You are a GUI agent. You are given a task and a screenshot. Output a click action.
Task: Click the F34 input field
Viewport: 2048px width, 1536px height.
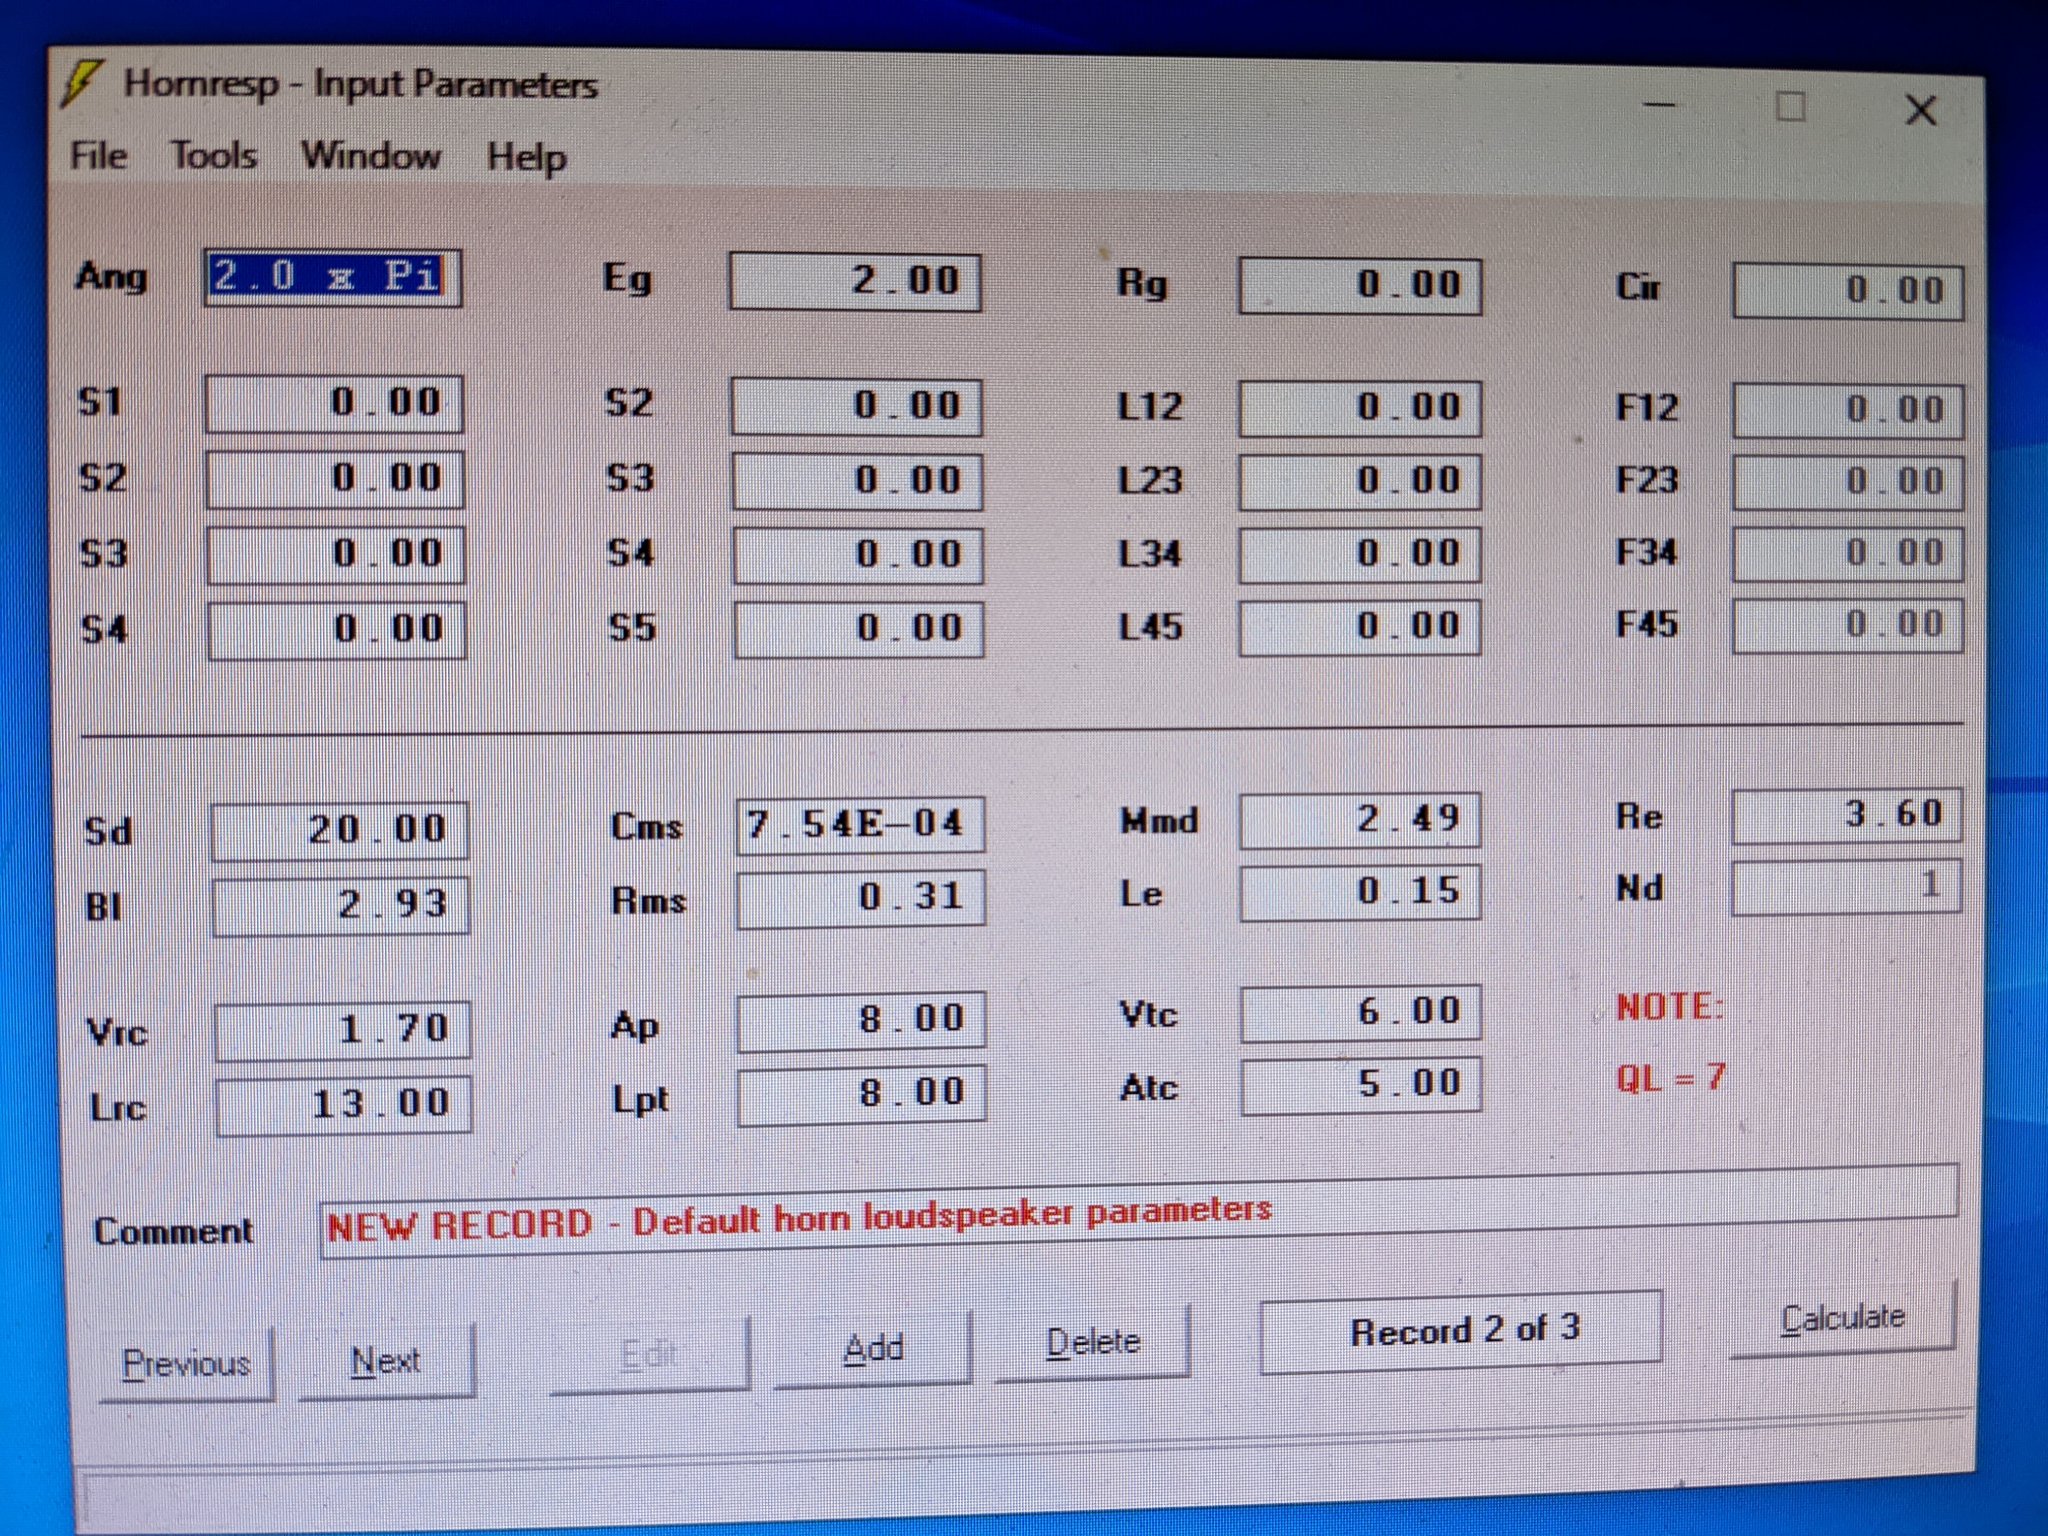[1848, 554]
